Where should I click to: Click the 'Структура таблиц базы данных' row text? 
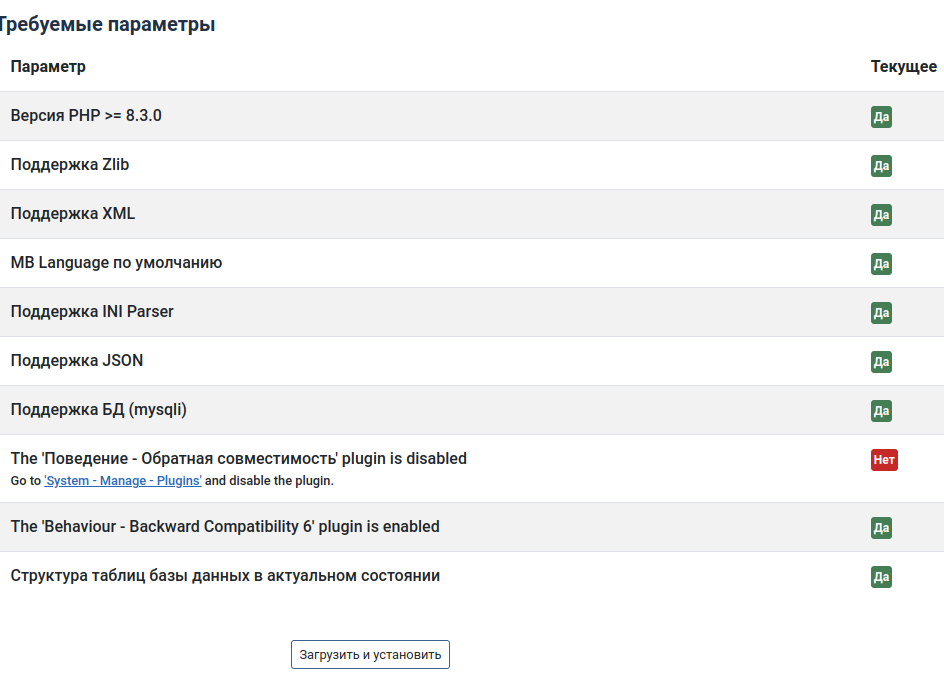tap(225, 576)
